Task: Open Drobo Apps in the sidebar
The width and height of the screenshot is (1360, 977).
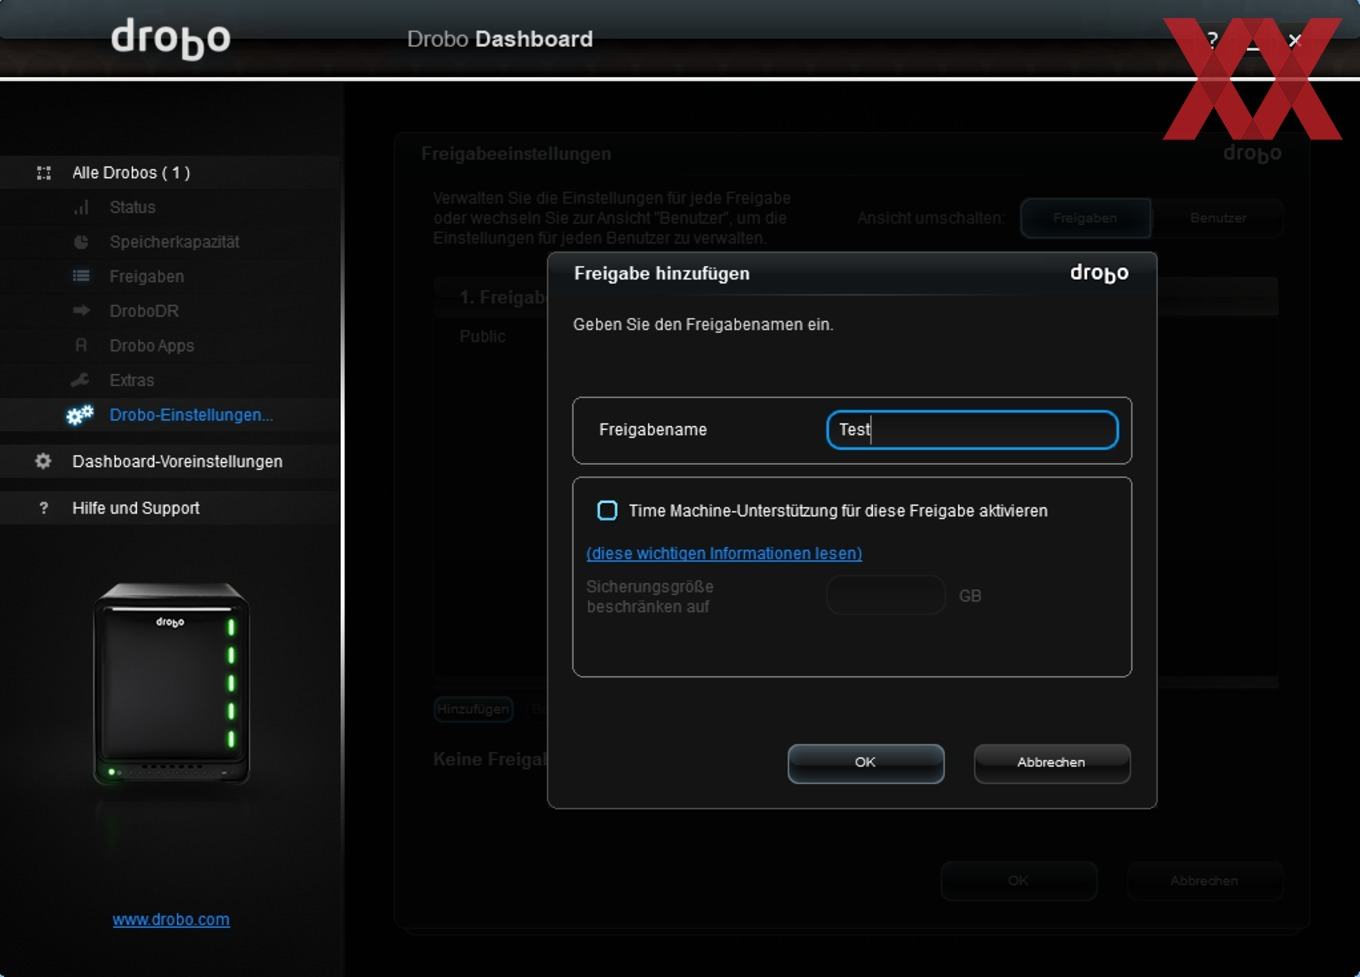Action: [152, 345]
